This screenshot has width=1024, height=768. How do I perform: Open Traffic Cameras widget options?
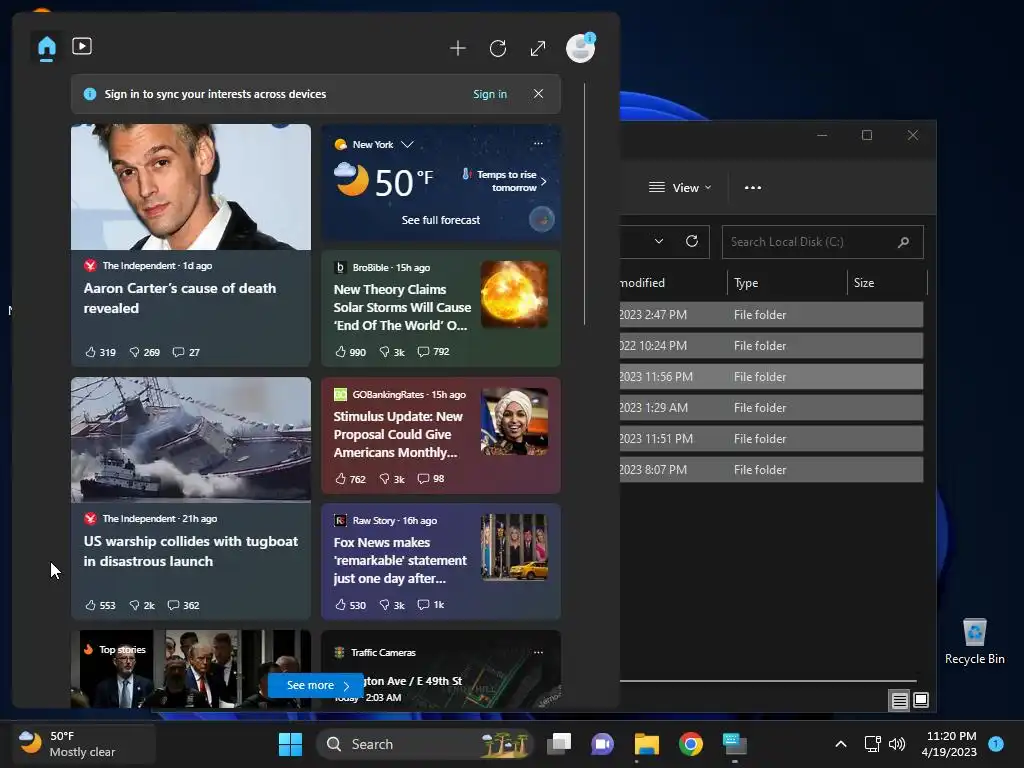pos(538,652)
